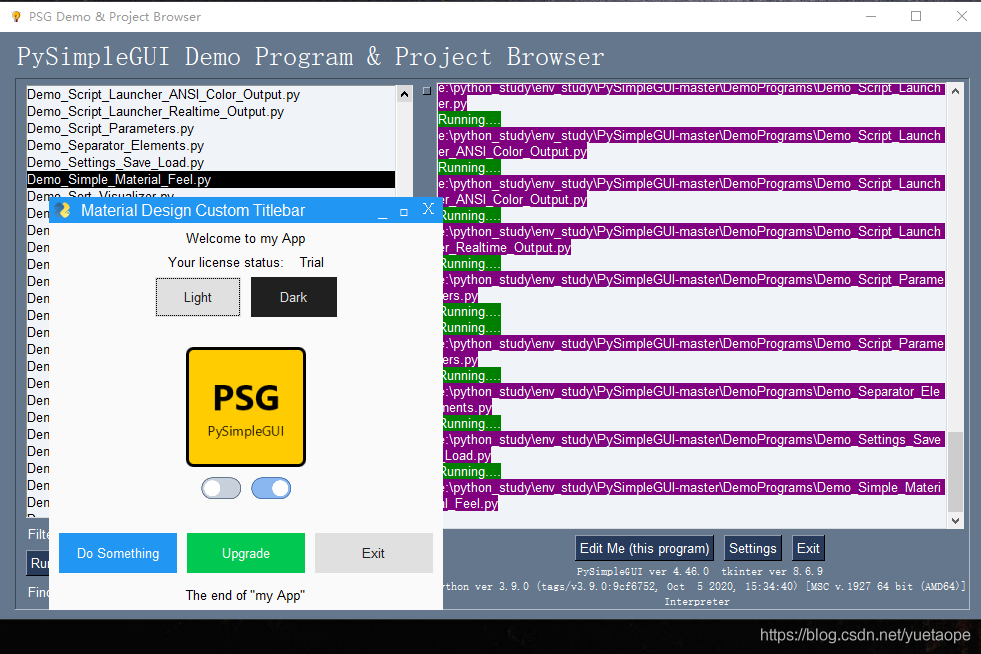The width and height of the screenshot is (981, 654).
Task: Click output path line ending 'Demo_Separator_Ele'
Action: point(693,392)
